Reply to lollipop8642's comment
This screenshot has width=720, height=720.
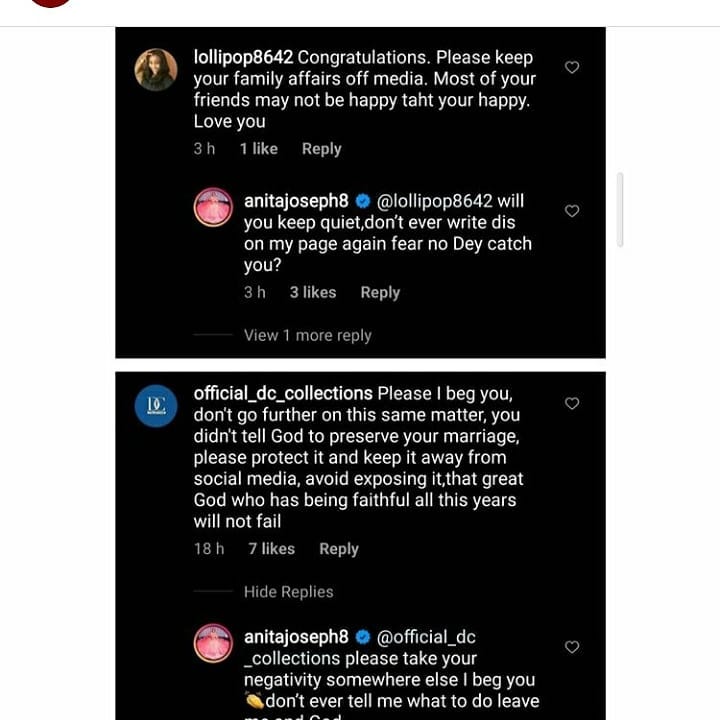point(321,149)
